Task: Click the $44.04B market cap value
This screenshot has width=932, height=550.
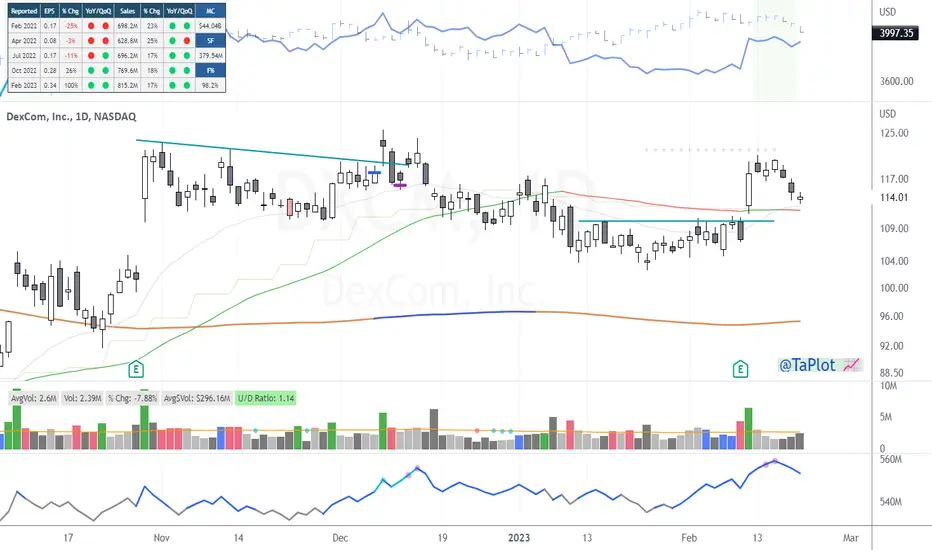Action: pyautogui.click(x=210, y=26)
